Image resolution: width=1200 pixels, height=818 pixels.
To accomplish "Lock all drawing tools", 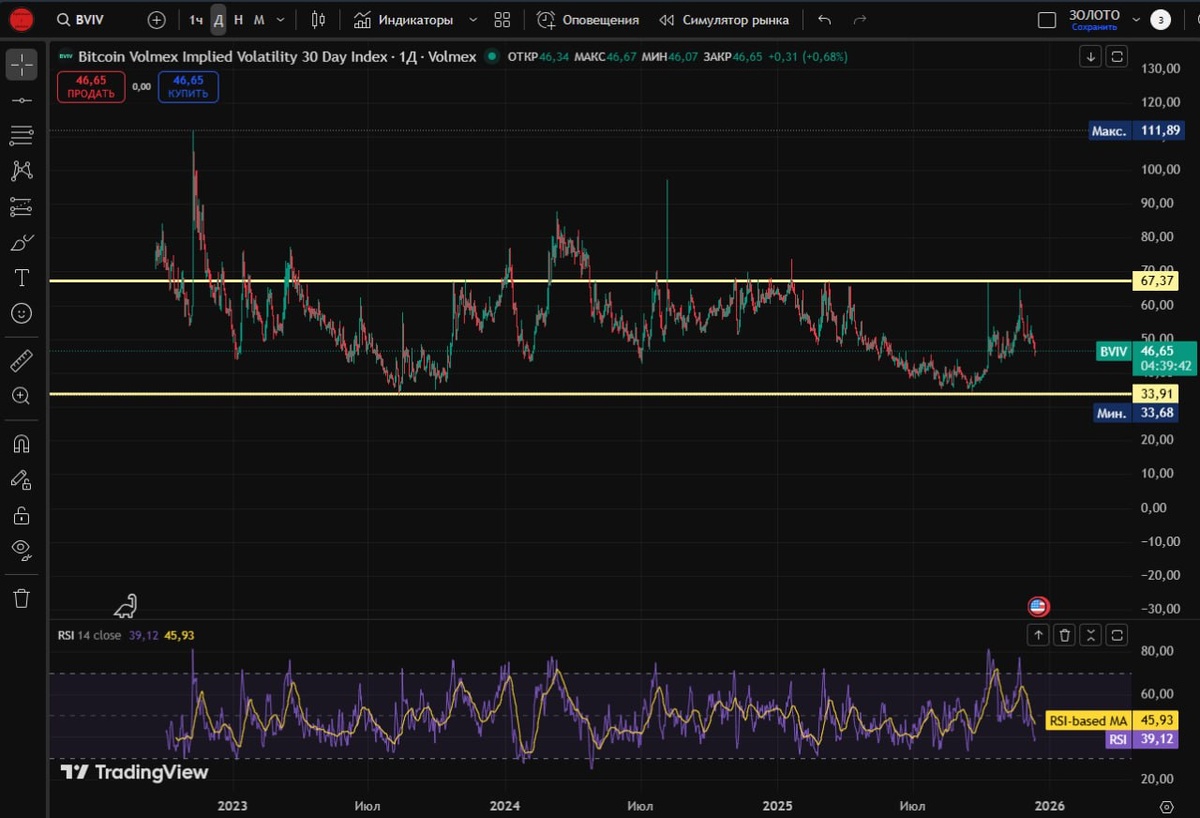I will 21,515.
